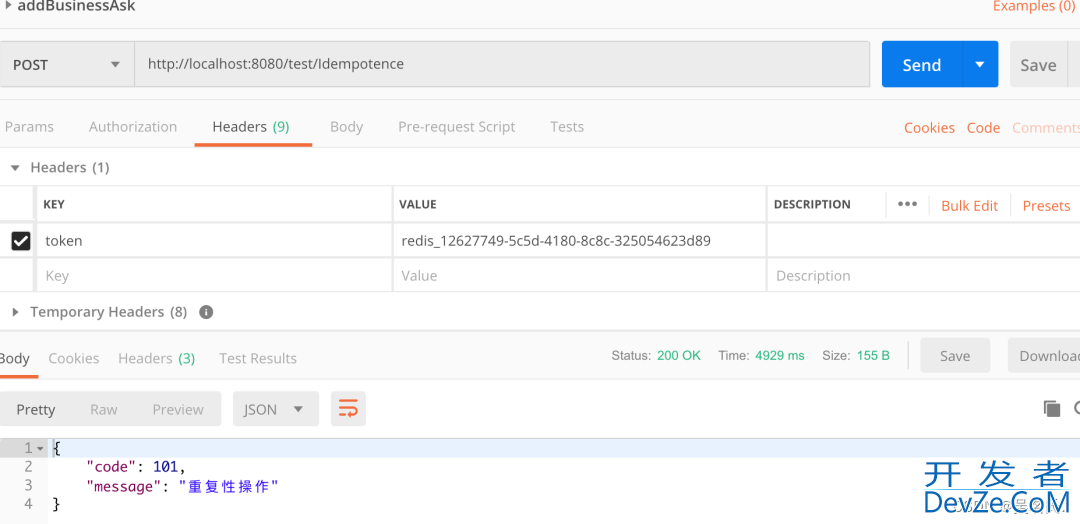Click the 200 OK status text

coord(678,355)
